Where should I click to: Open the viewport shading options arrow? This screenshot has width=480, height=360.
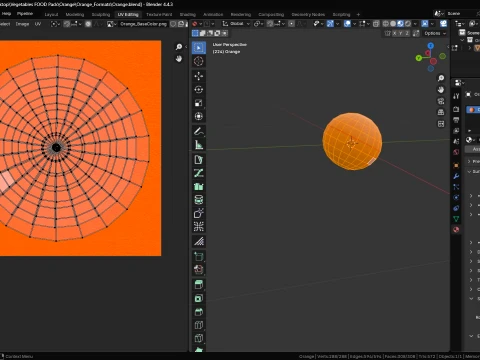point(415,24)
